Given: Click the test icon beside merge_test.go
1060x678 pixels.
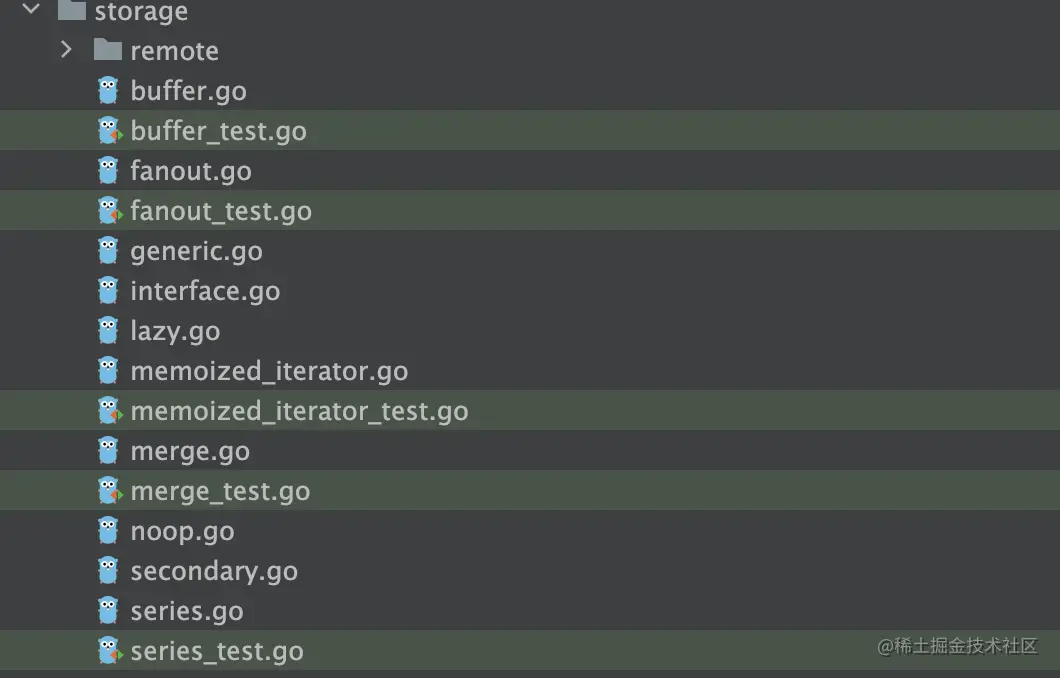Looking at the screenshot, I should tap(108, 491).
